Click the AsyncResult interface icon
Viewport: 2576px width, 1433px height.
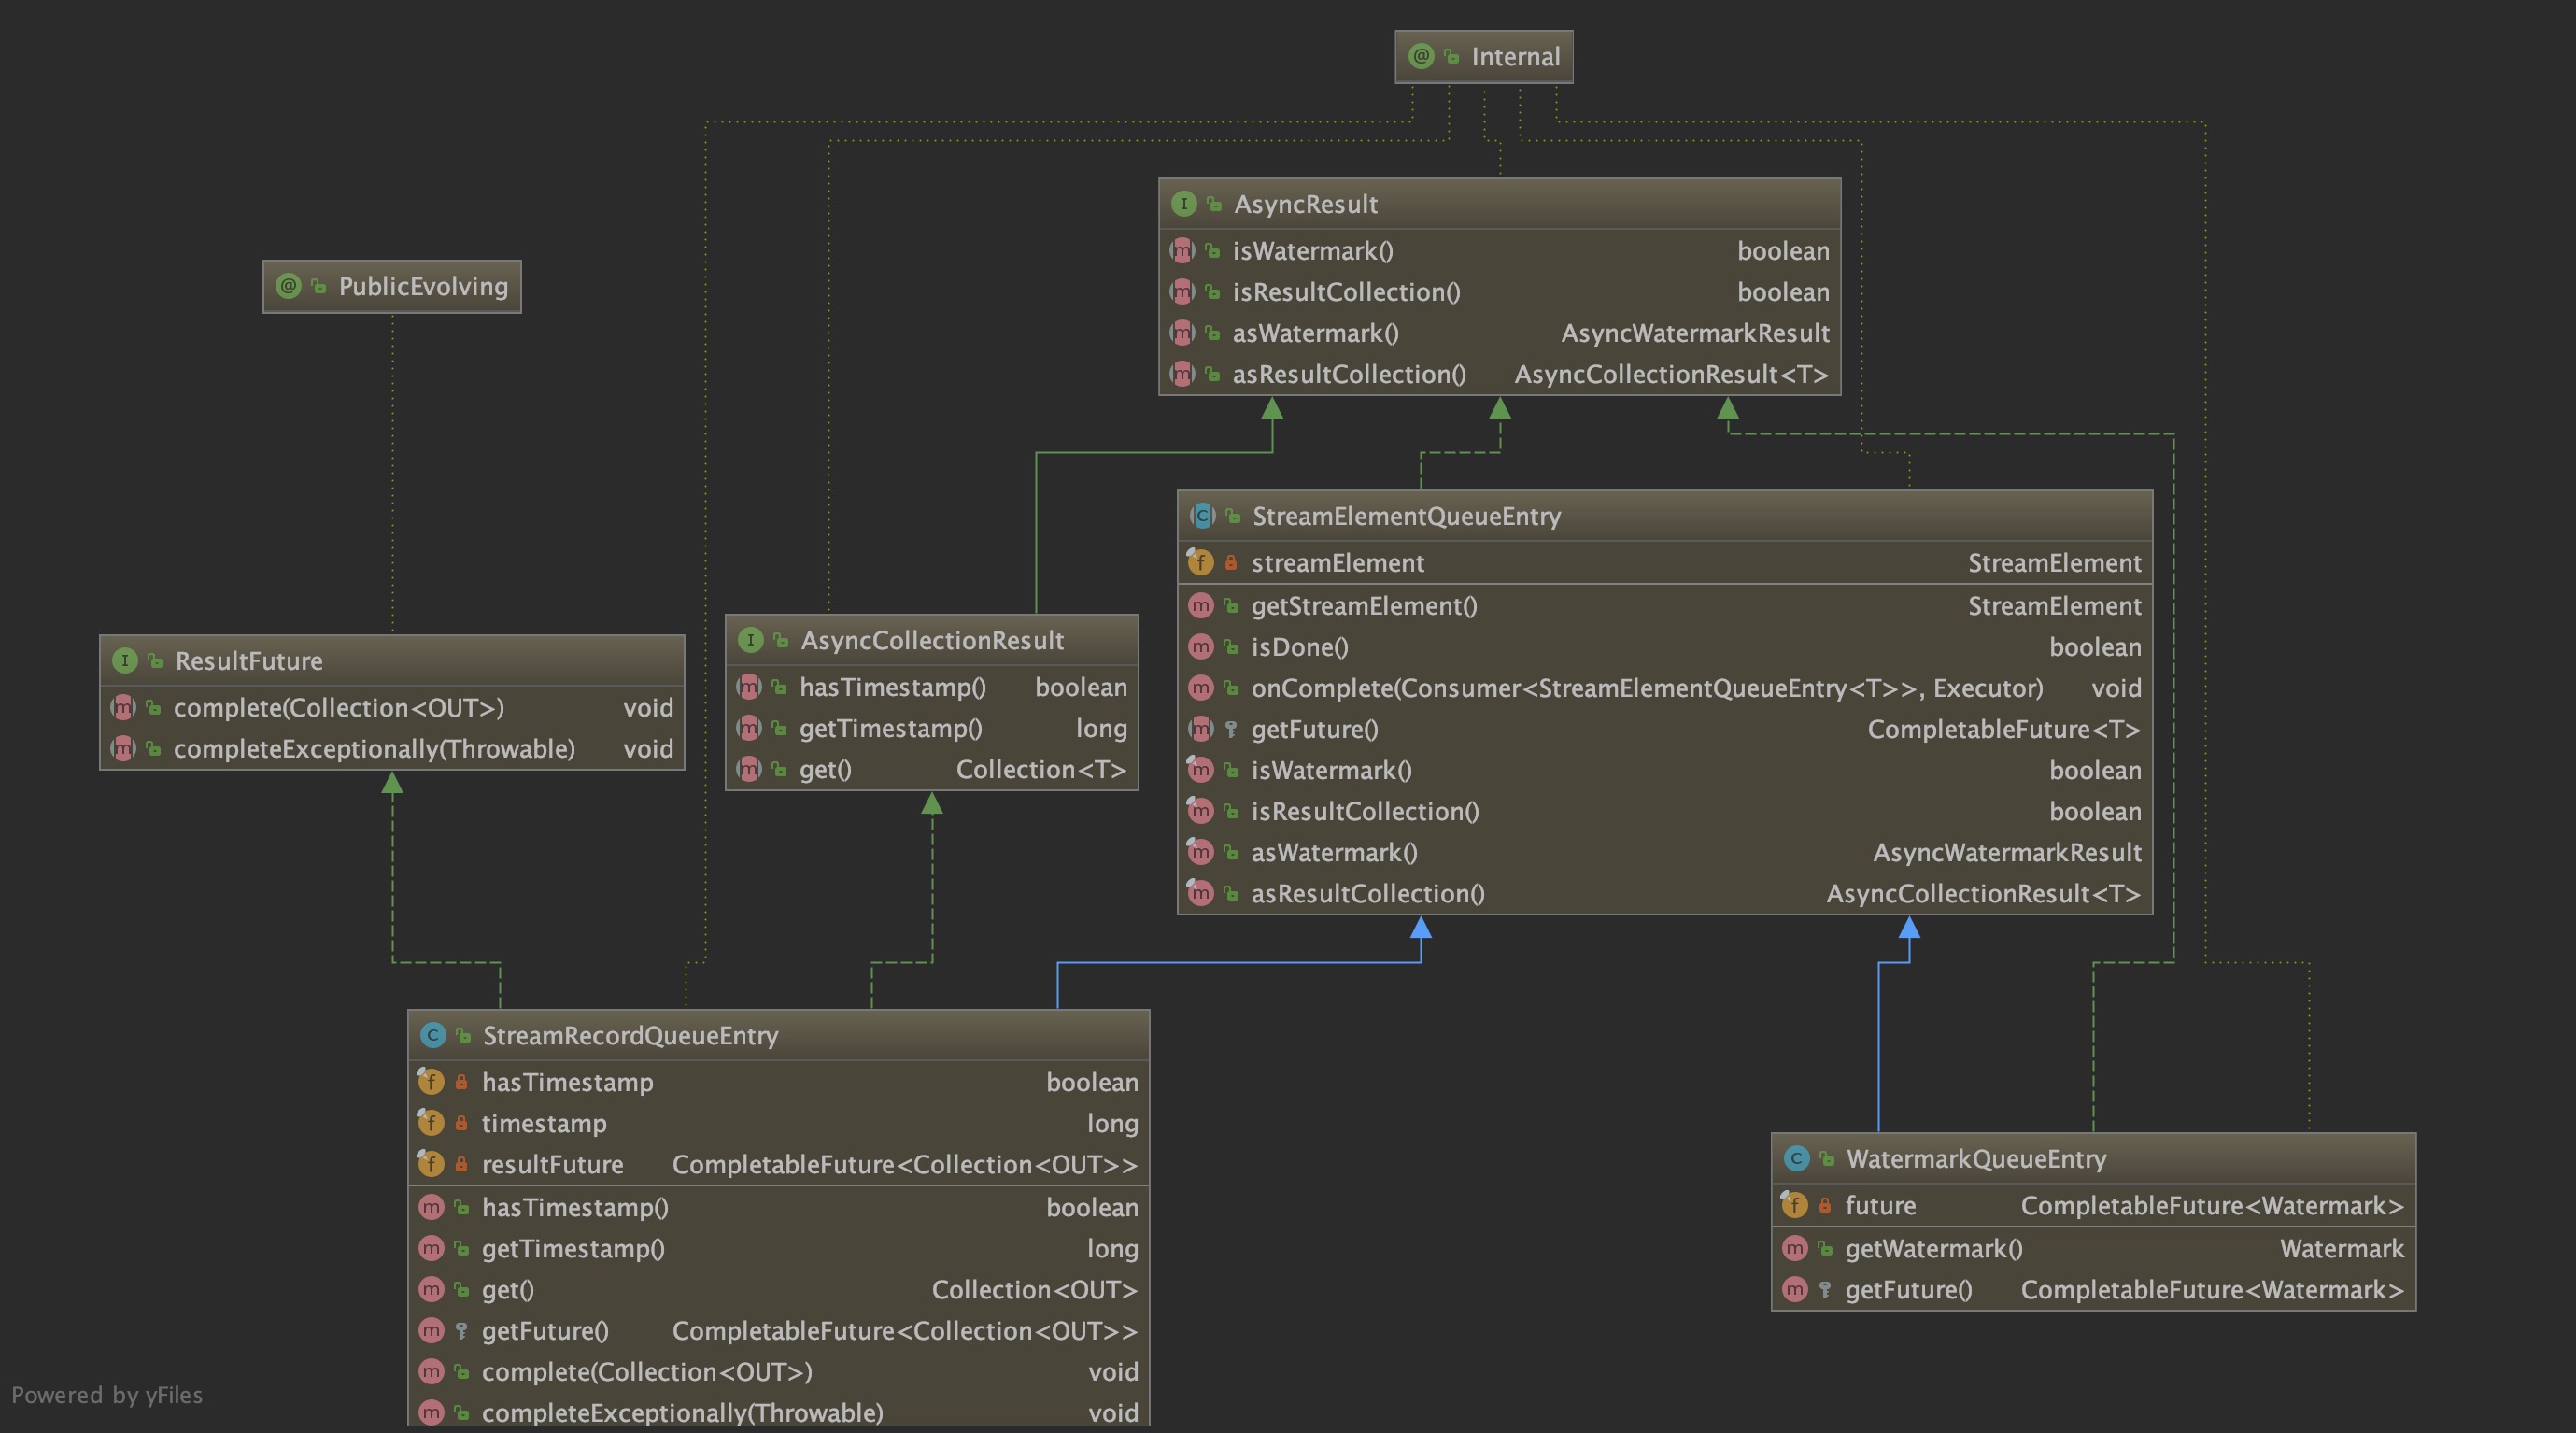tap(1183, 204)
